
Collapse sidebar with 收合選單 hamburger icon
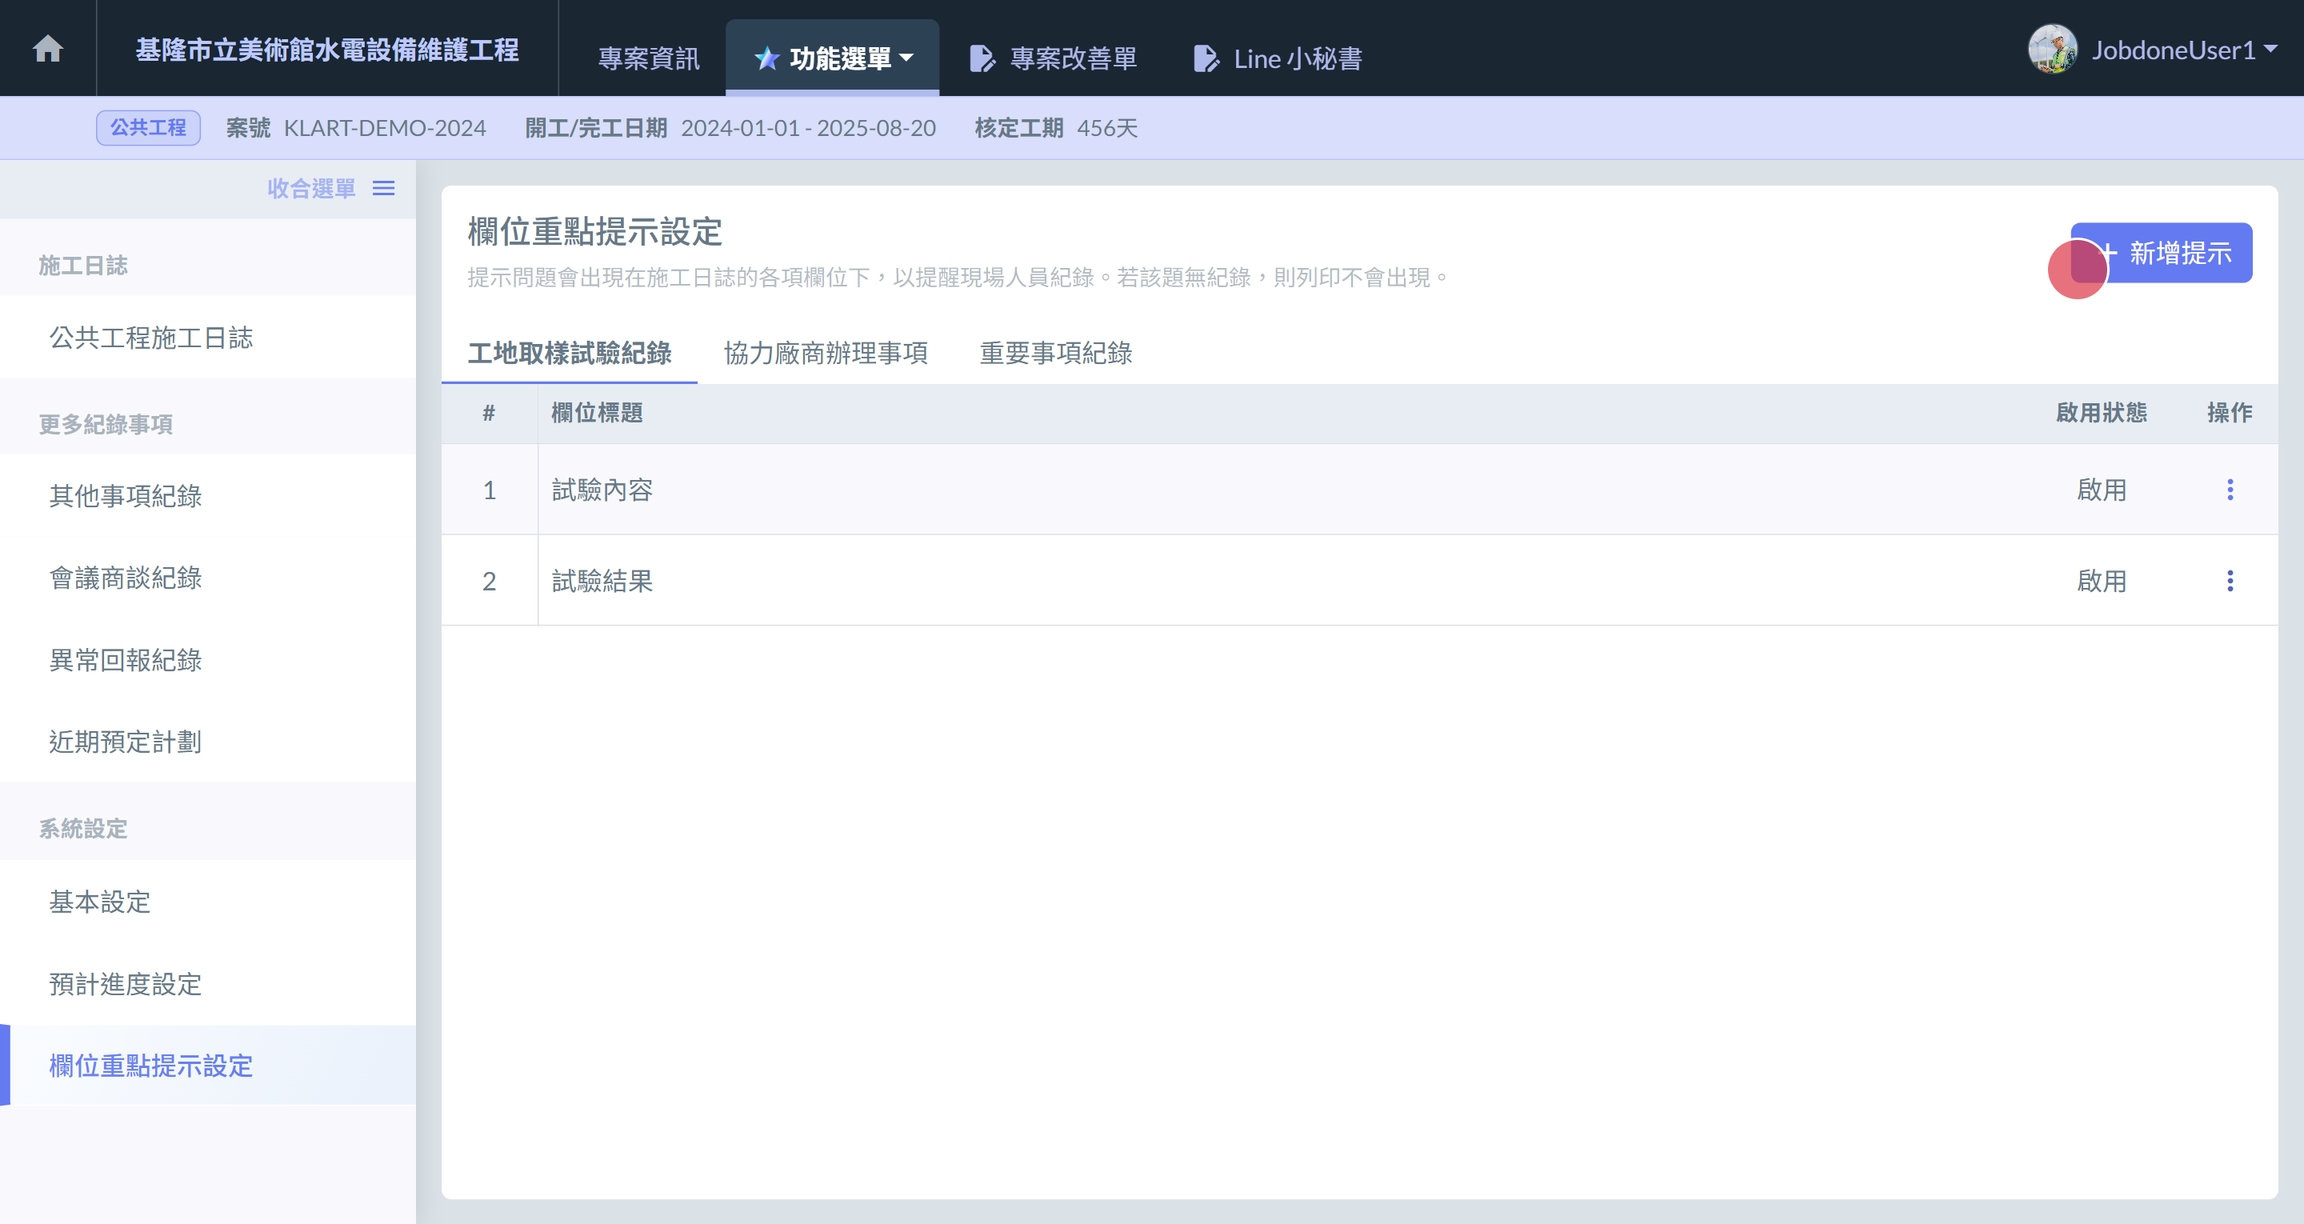[x=384, y=188]
